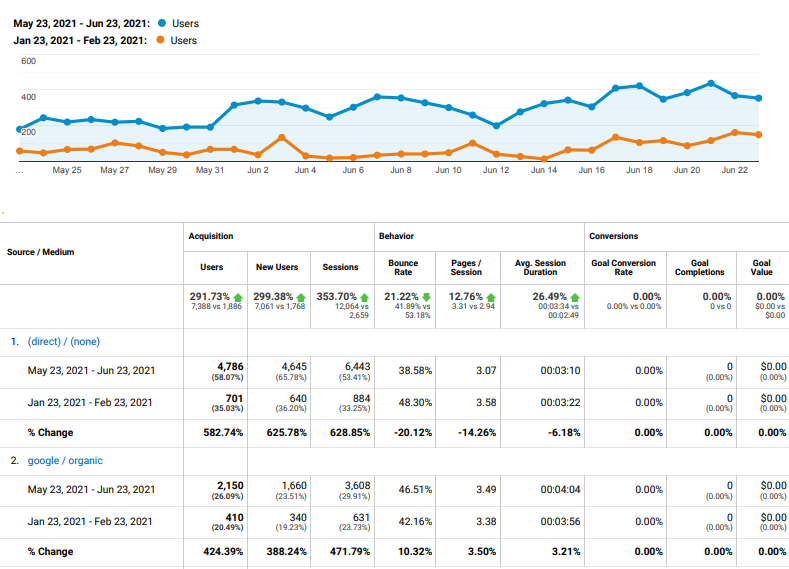Sort by the Sessions column header
The image size is (789, 569).
coord(340,267)
